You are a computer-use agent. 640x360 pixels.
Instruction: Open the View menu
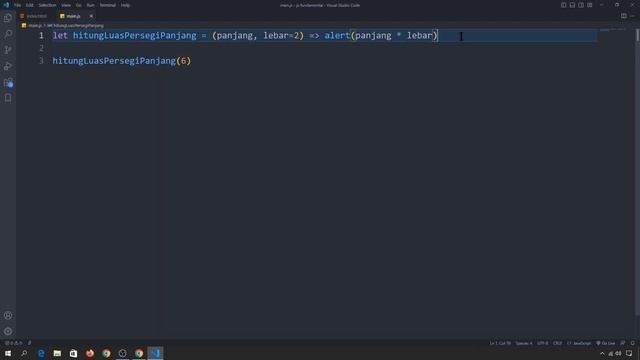click(x=66, y=5)
